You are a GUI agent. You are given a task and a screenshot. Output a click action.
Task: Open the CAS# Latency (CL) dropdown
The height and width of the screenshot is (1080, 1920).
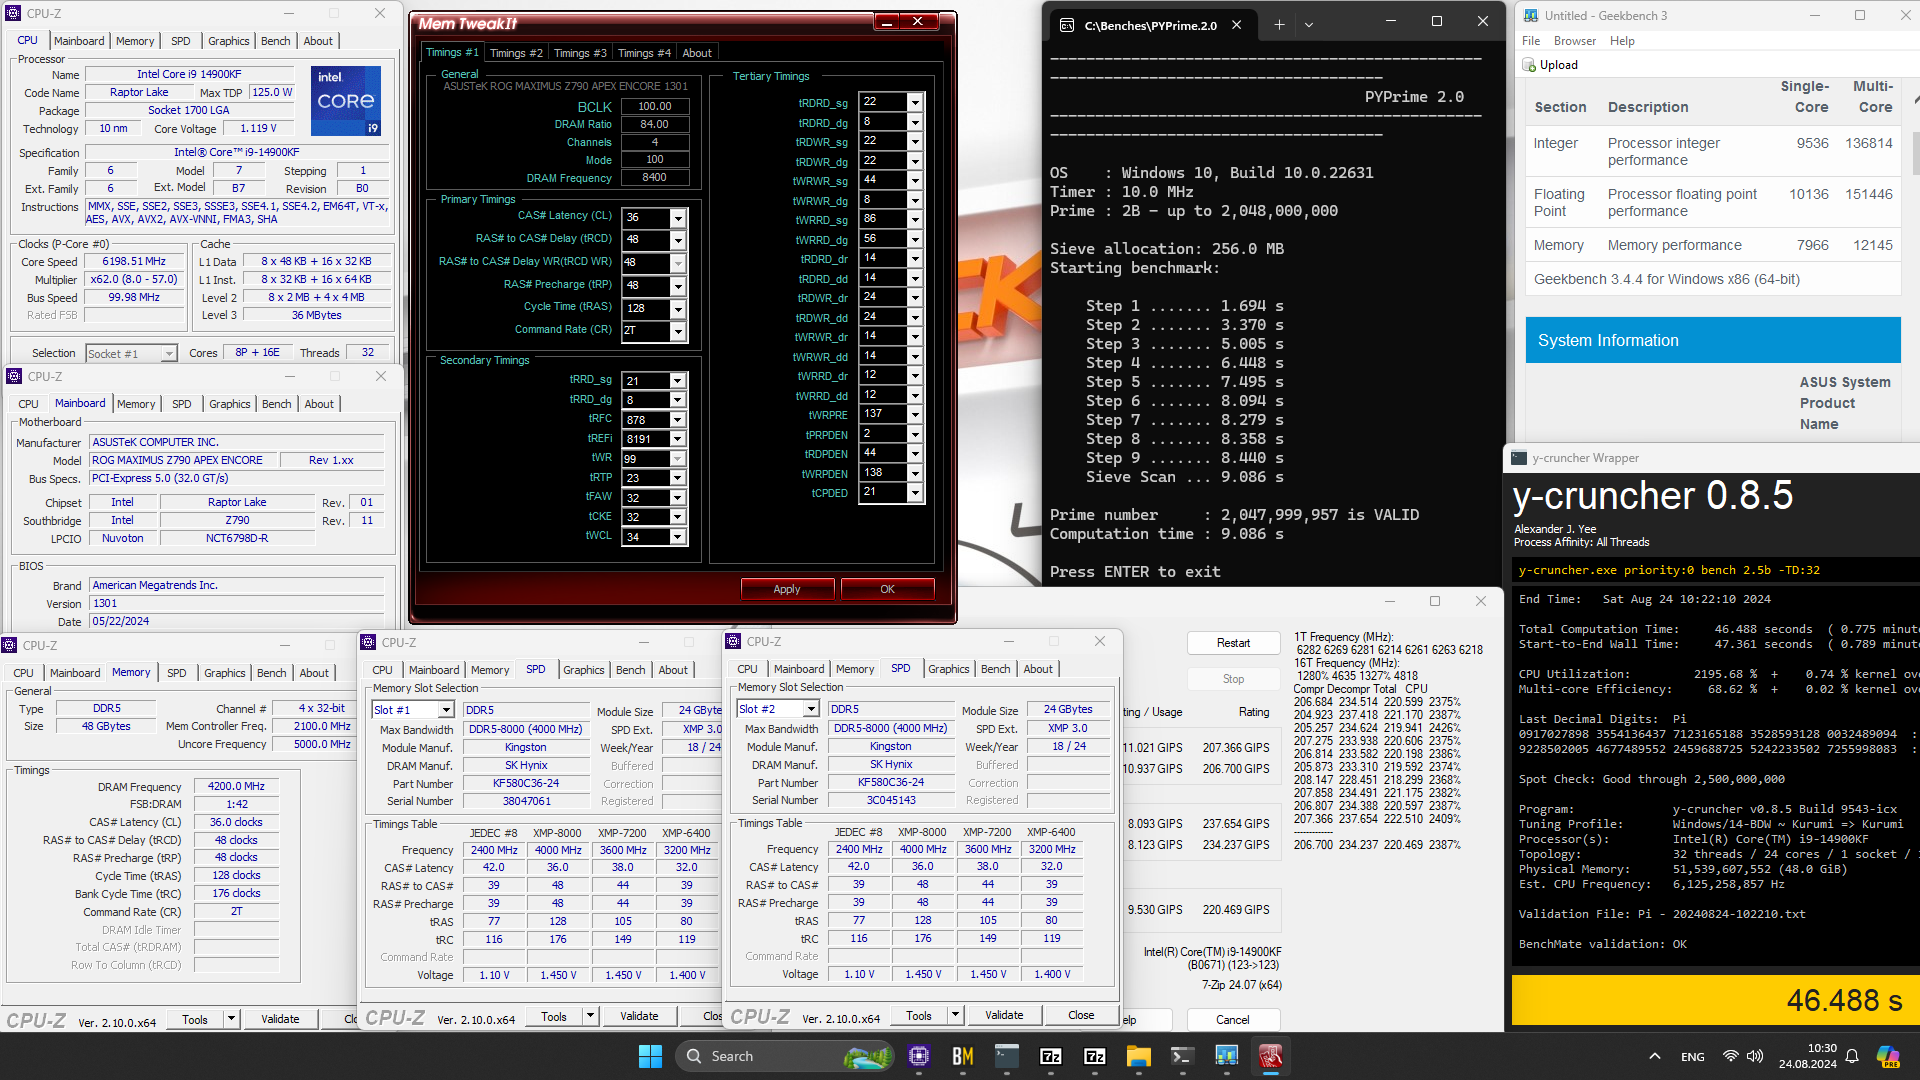pyautogui.click(x=678, y=218)
